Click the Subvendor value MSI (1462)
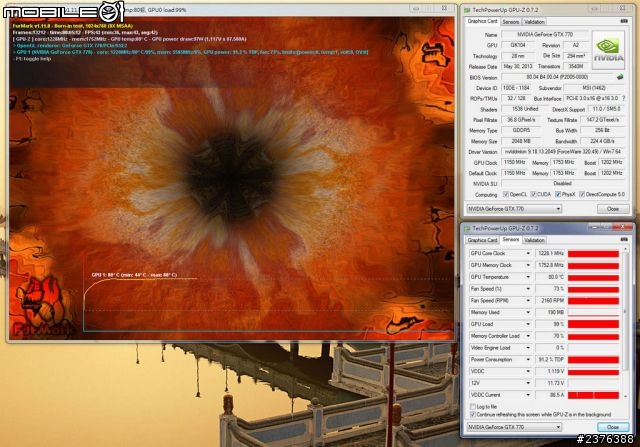 pyautogui.click(x=594, y=88)
